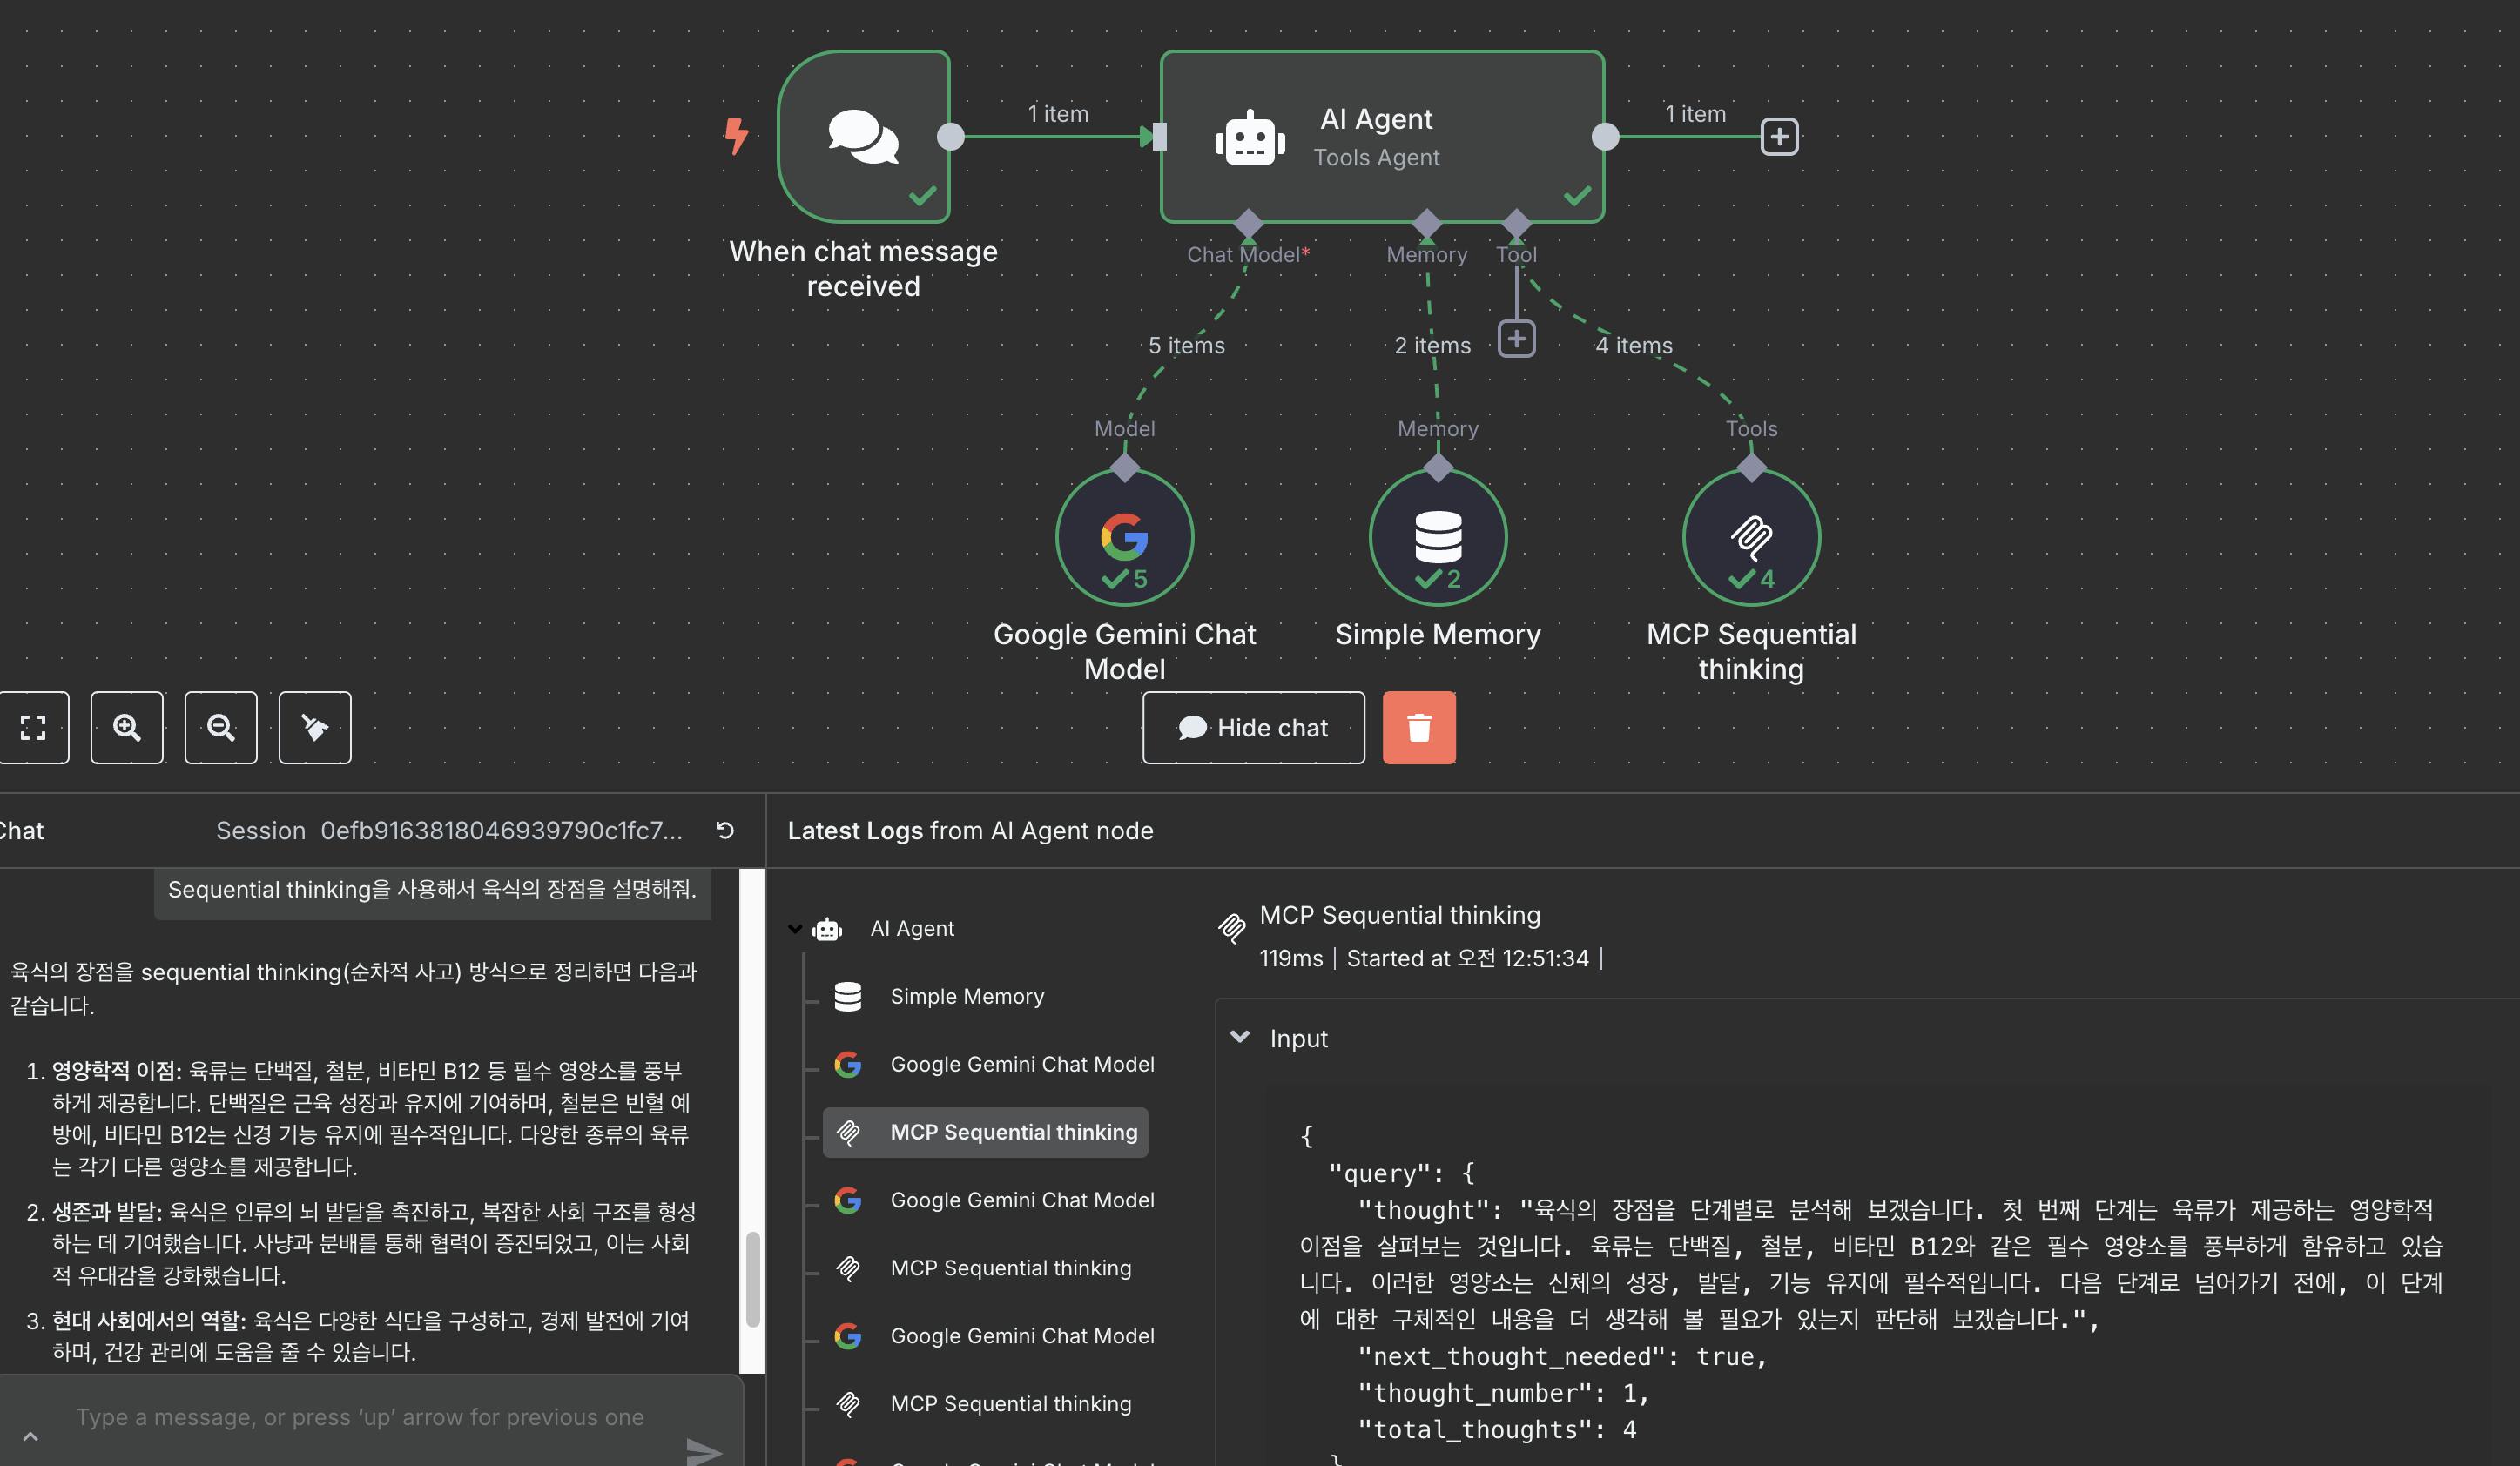Select the Google Gemini Chat Model node
Screen dimensions: 2520x1466
[x=1124, y=537]
